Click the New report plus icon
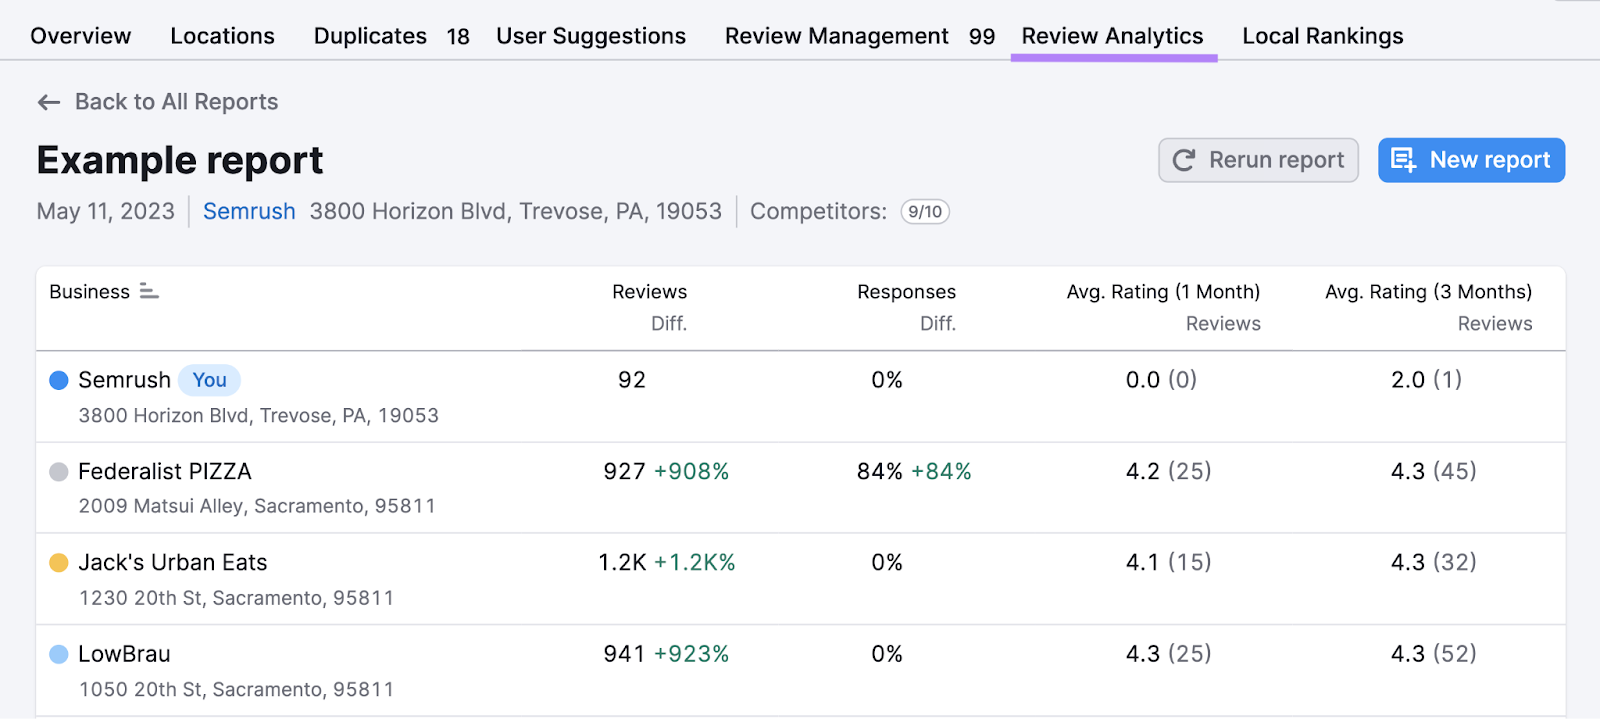This screenshot has width=1600, height=719. click(x=1404, y=160)
